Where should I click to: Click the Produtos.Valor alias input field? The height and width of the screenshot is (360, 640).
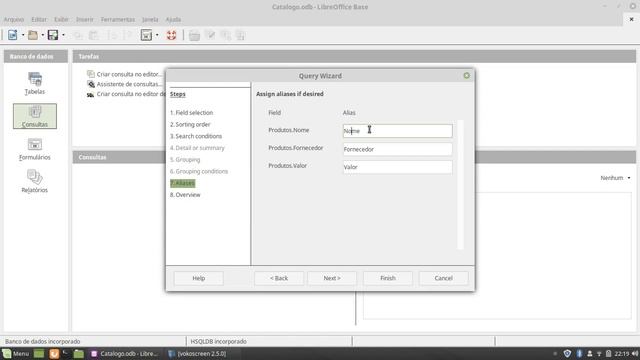[398, 167]
